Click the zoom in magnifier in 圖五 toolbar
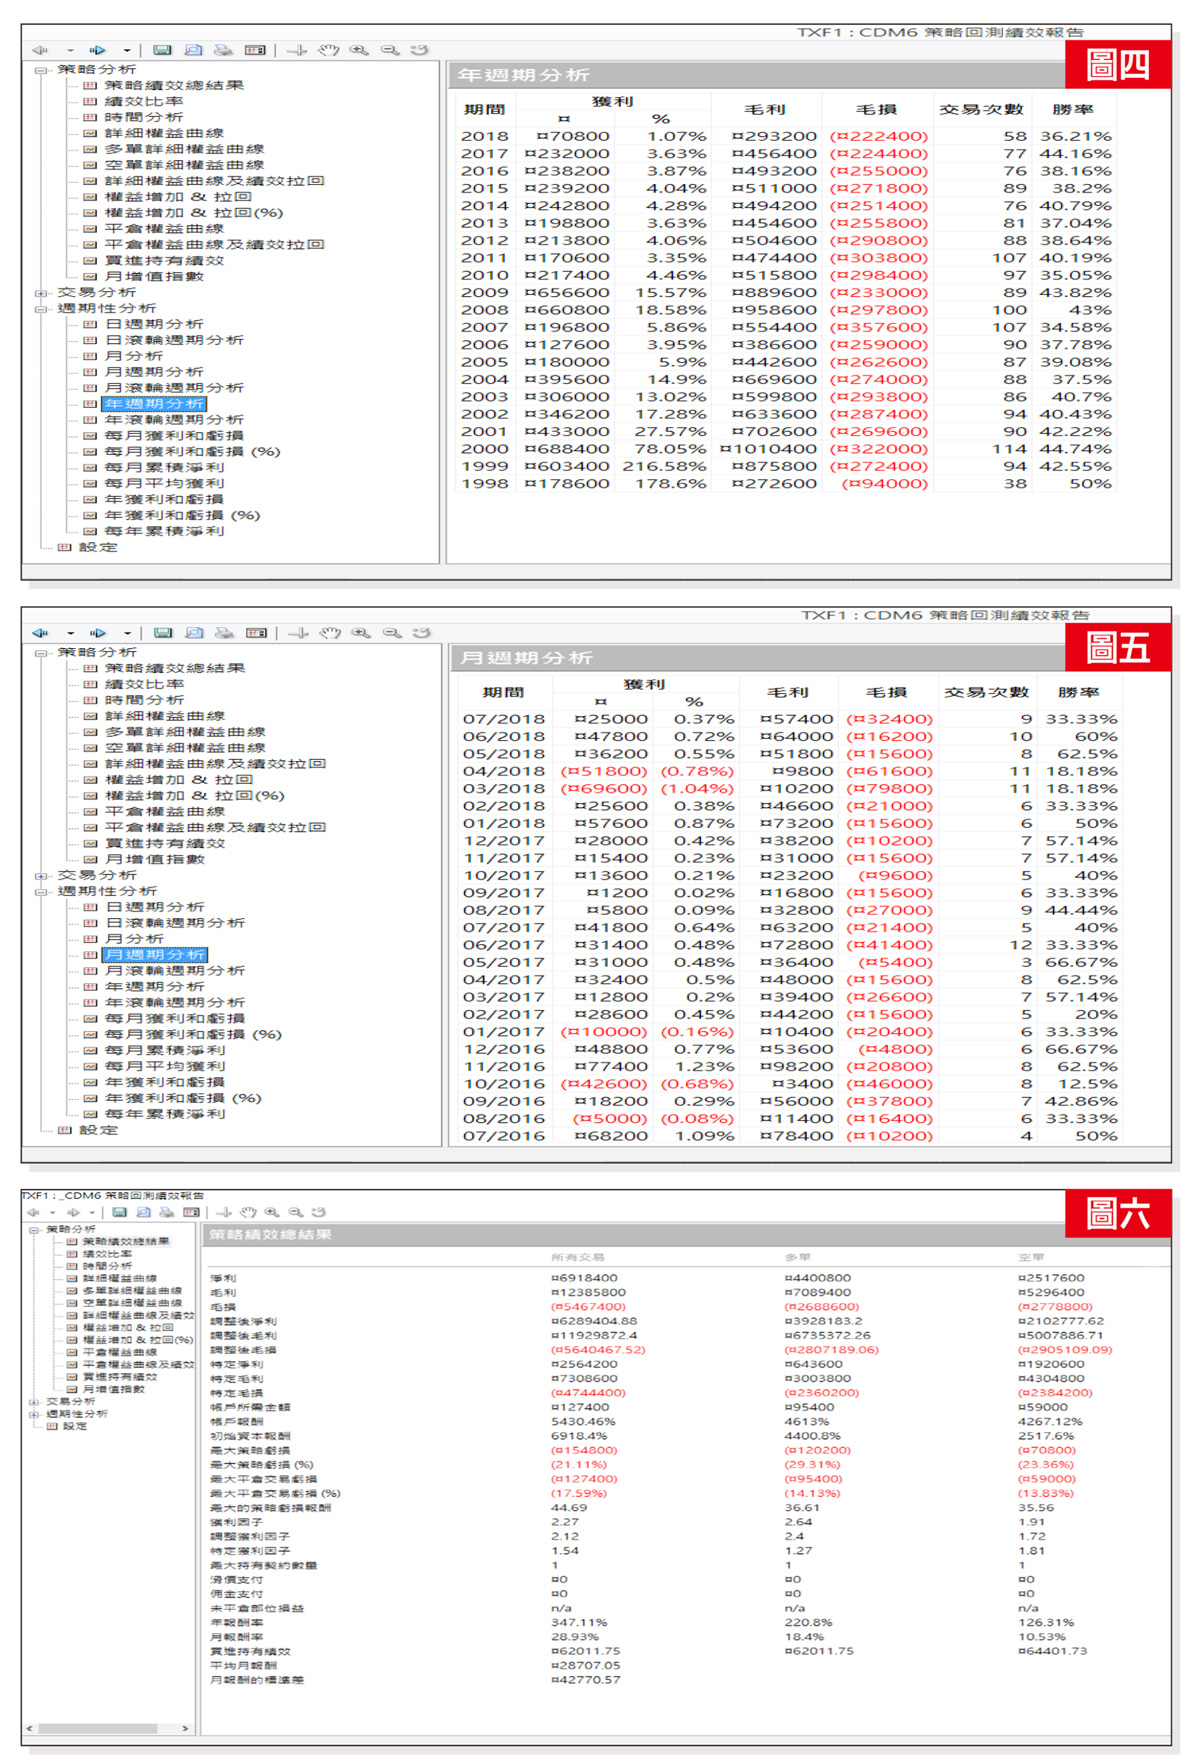Viewport: 1200px width, 1764px height. (361, 633)
